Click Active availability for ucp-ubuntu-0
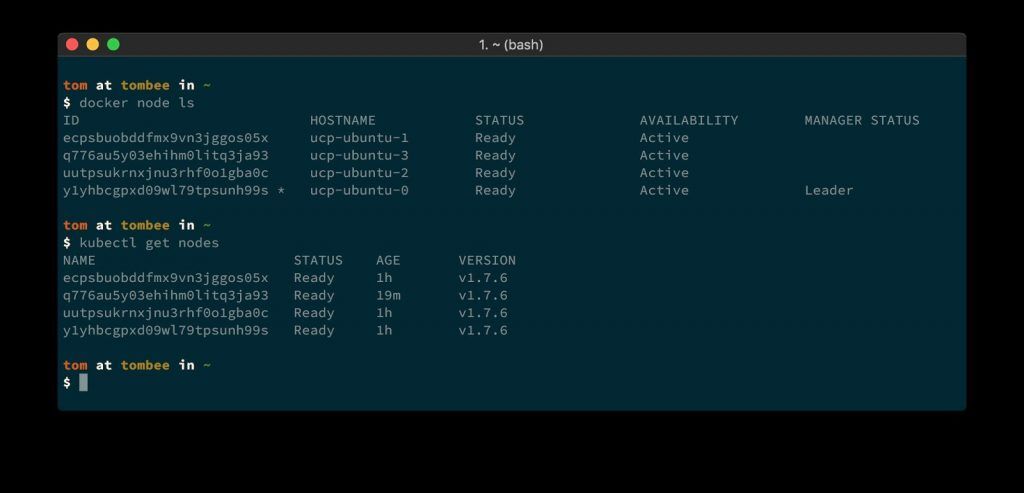Viewport: 1024px width, 493px height. tap(664, 191)
